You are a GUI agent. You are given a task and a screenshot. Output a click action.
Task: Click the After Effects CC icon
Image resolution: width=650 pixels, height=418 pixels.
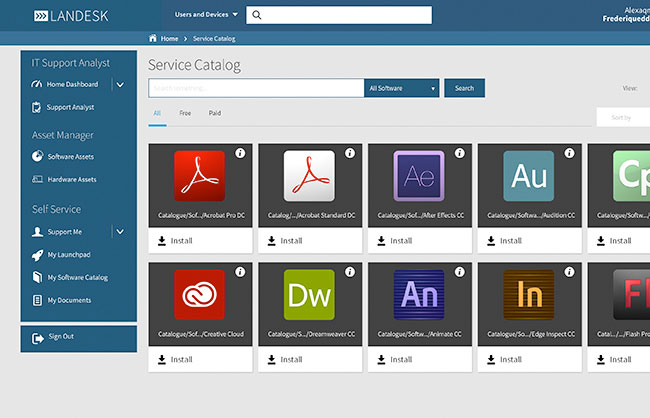coord(418,175)
